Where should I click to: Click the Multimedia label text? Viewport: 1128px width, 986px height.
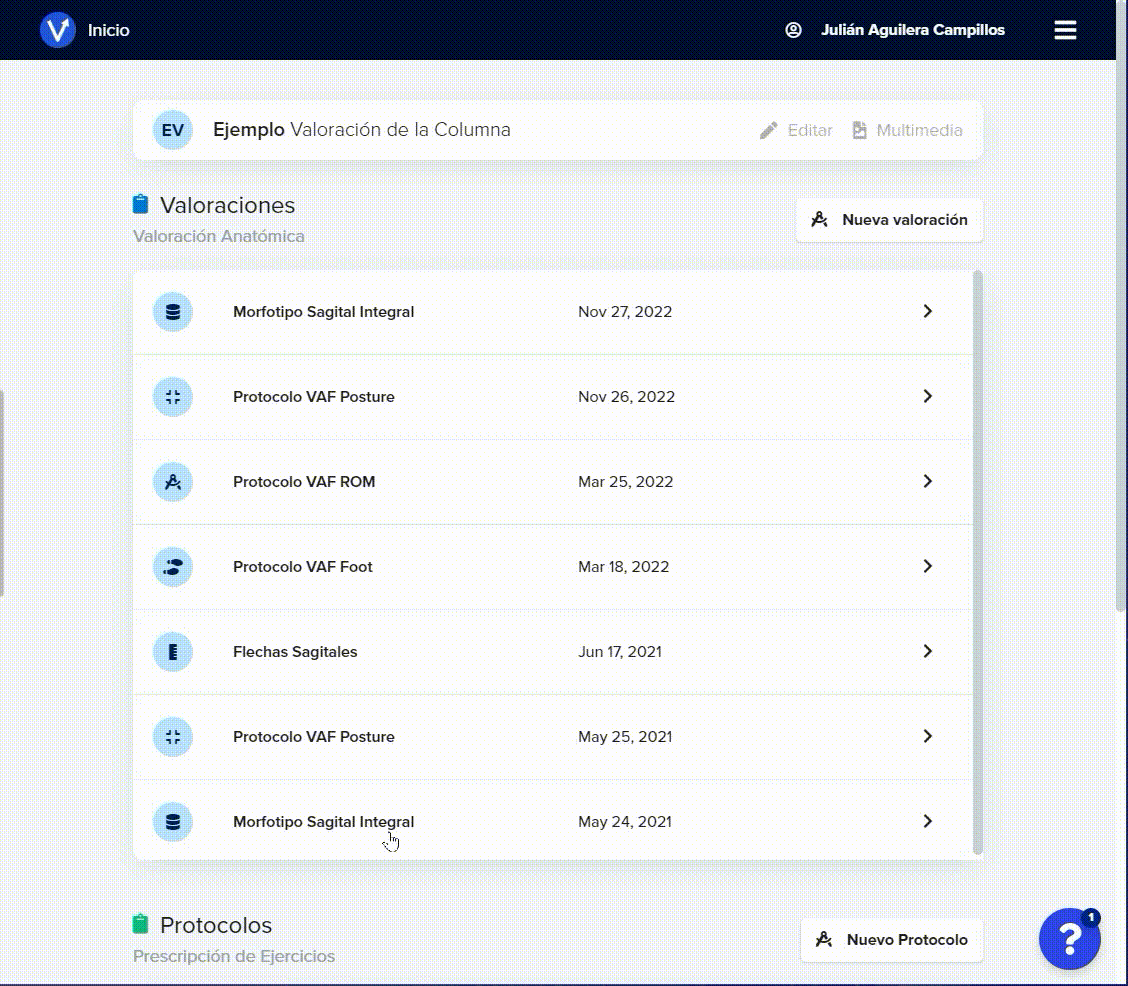coord(919,130)
